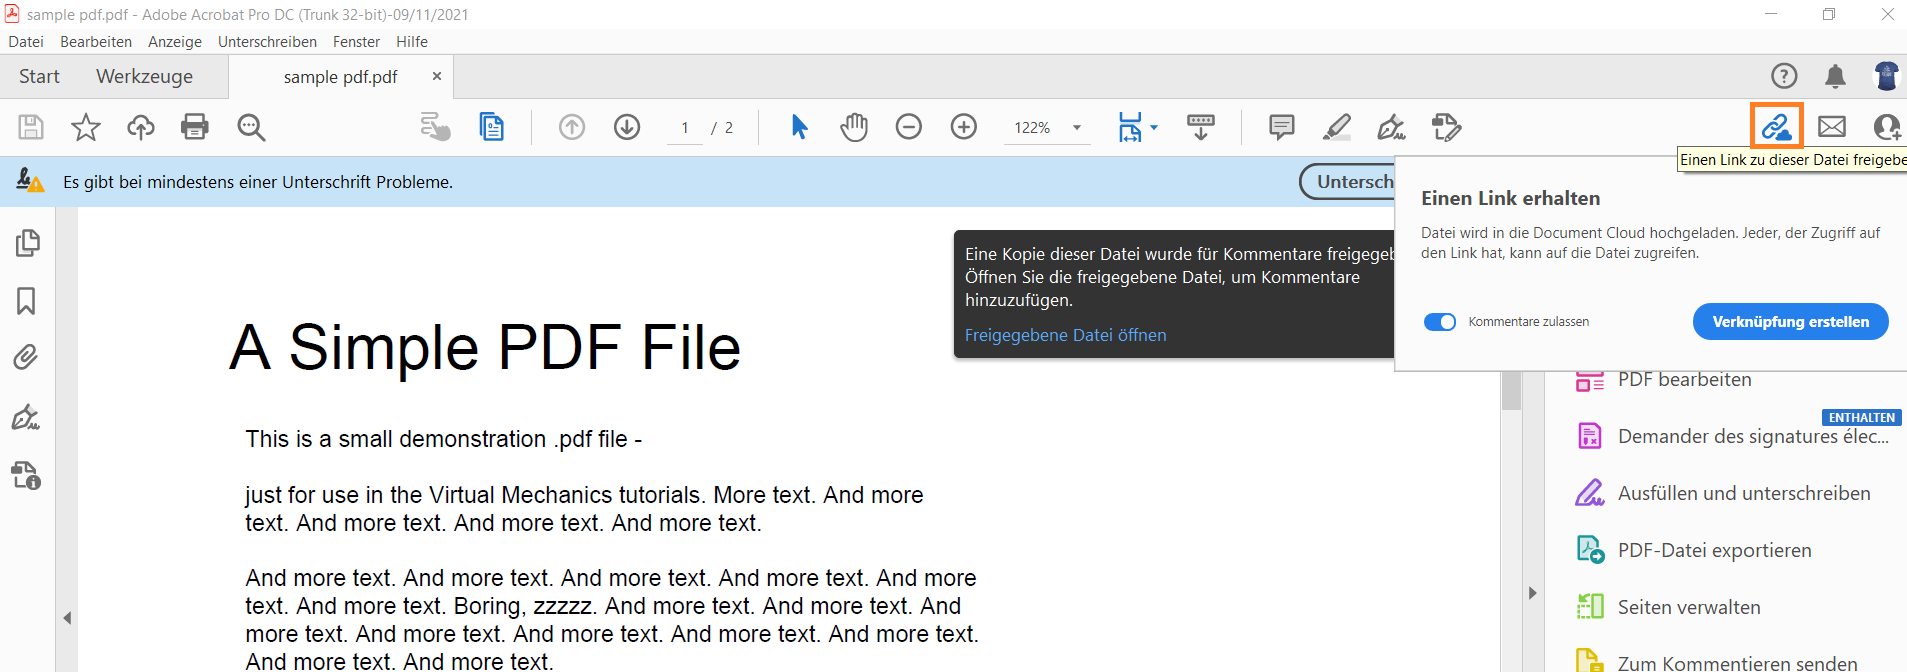Open the Bearbeiten menu
The height and width of the screenshot is (672, 1907).
[x=95, y=42]
